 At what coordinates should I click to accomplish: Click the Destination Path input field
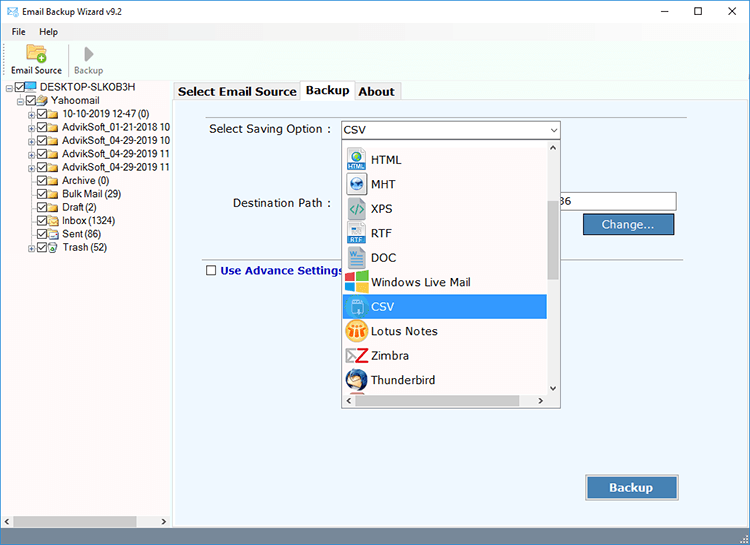click(x=618, y=201)
